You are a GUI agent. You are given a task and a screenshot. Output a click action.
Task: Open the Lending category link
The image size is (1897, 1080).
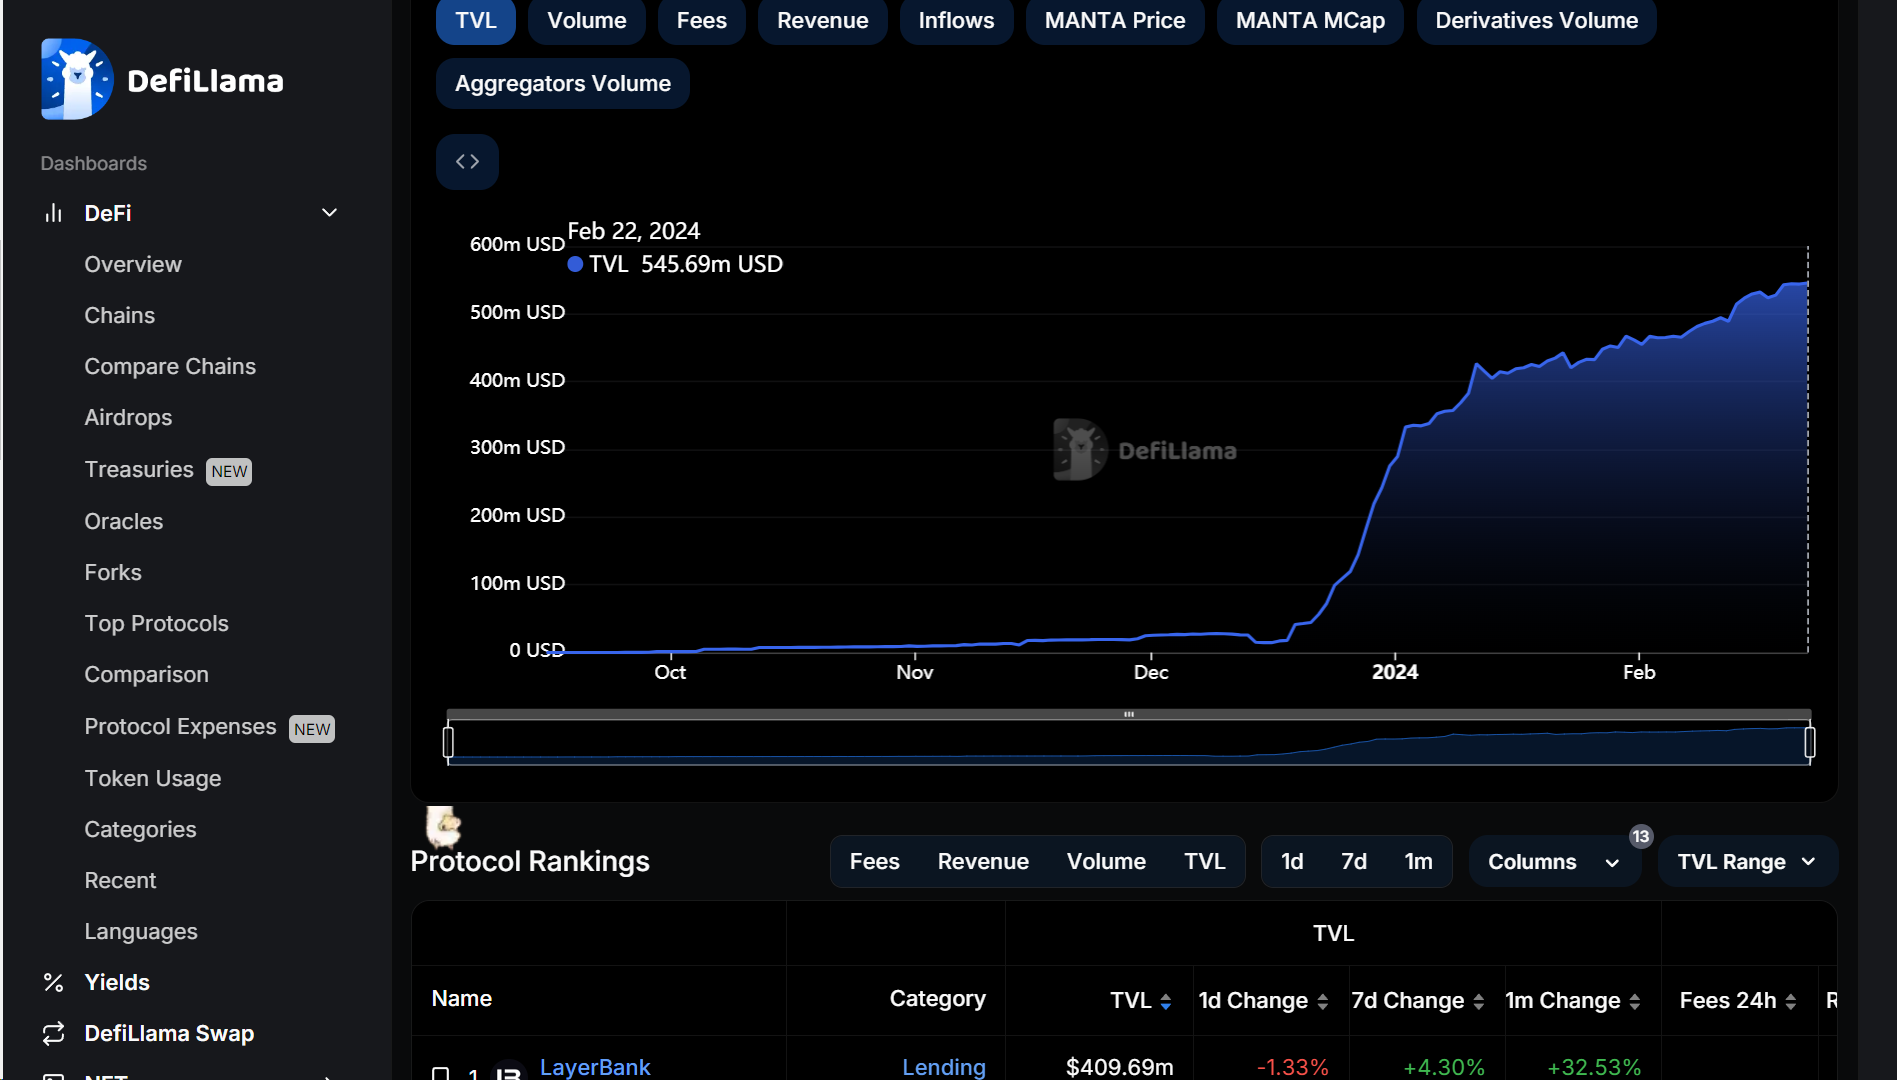tap(944, 1067)
